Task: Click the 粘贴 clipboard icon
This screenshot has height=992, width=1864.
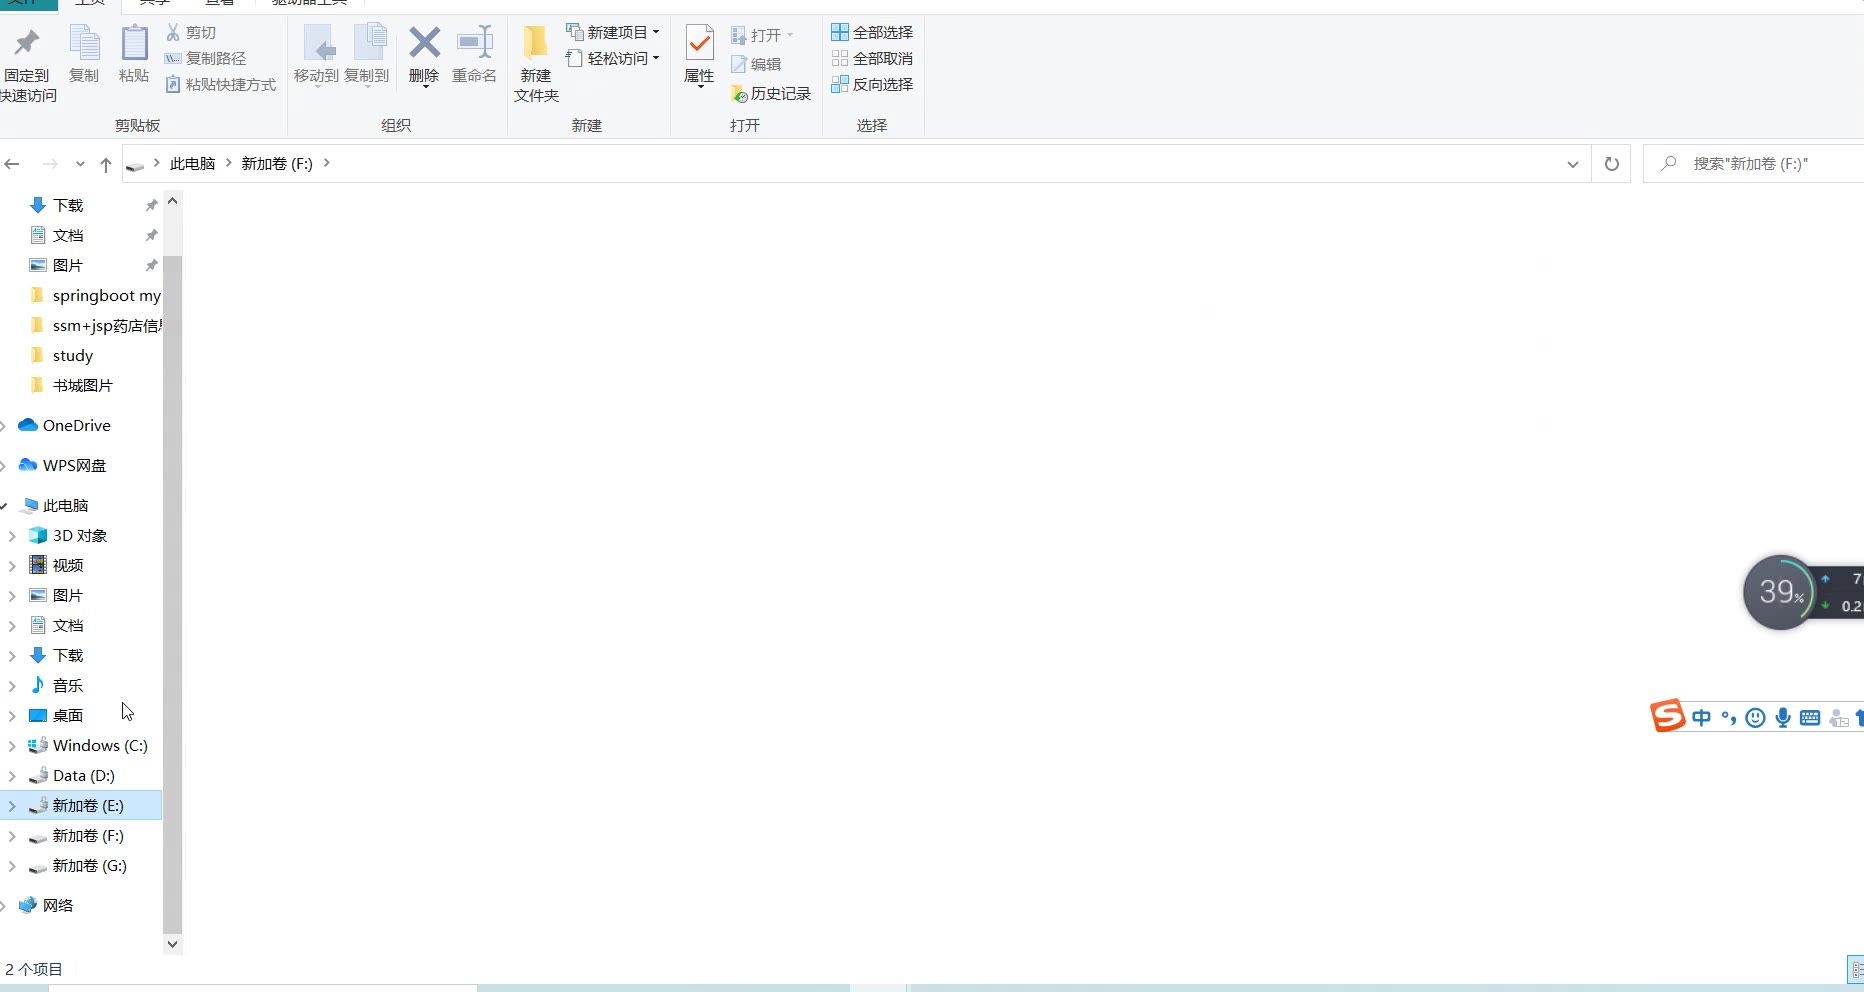Action: [134, 43]
